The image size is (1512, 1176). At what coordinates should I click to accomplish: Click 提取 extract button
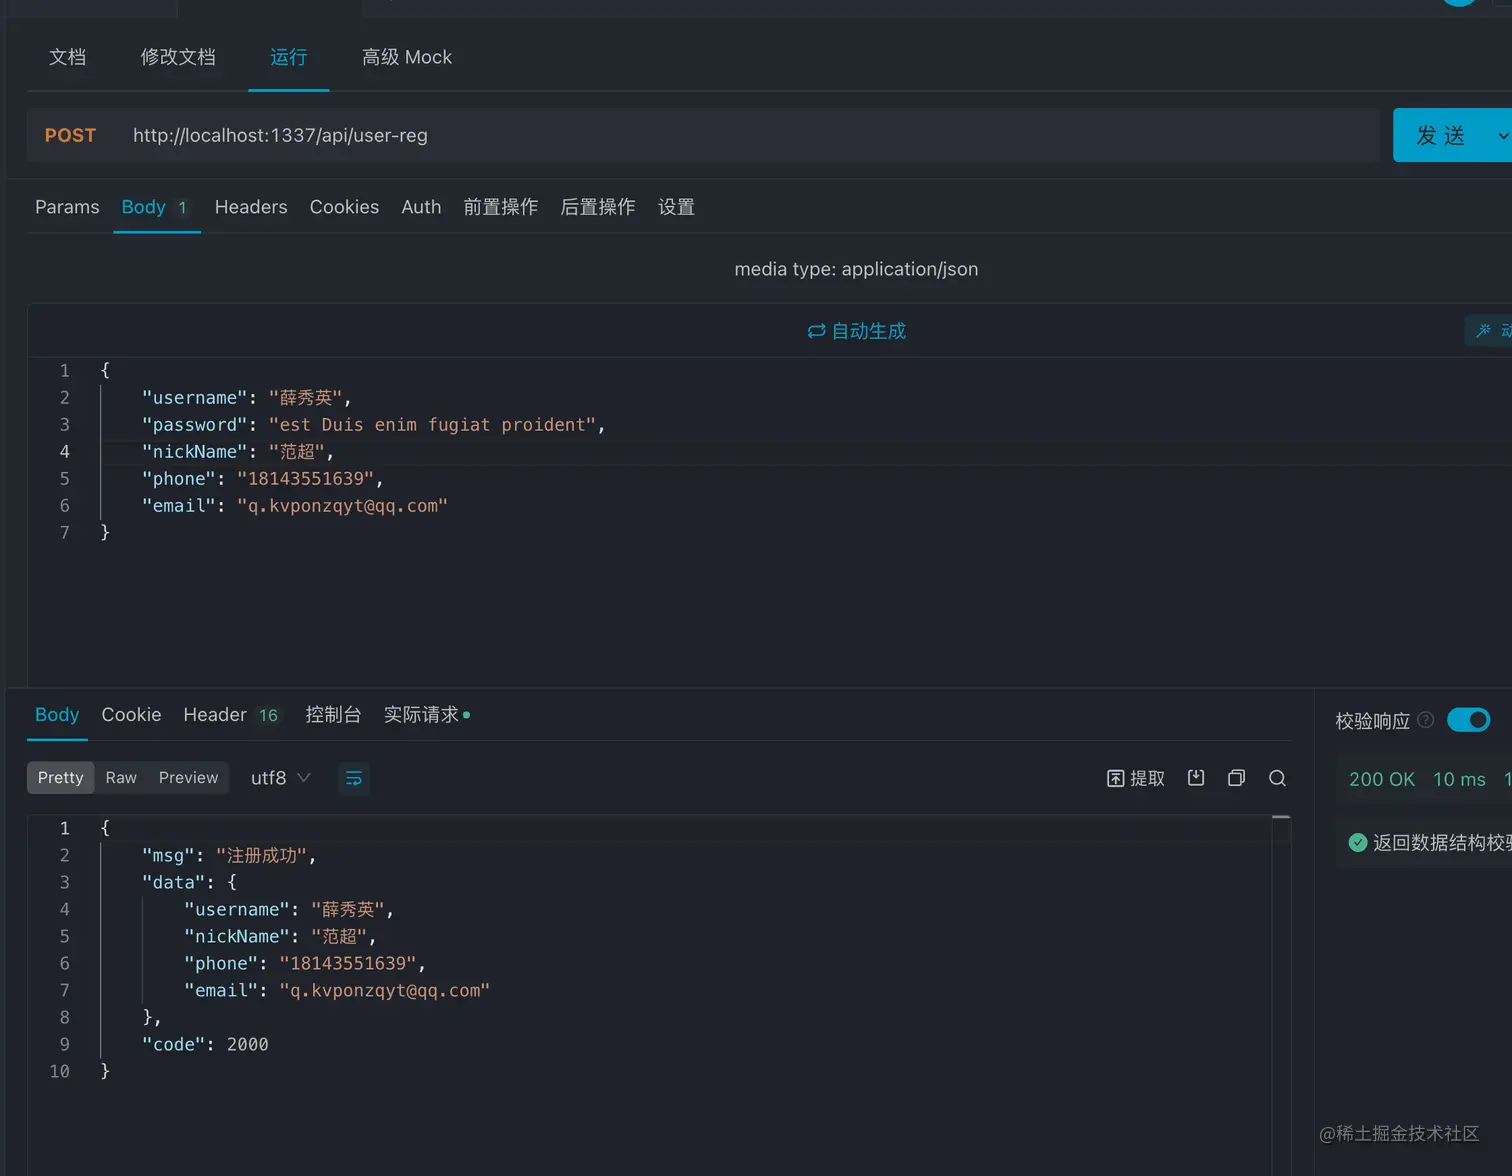pos(1136,779)
